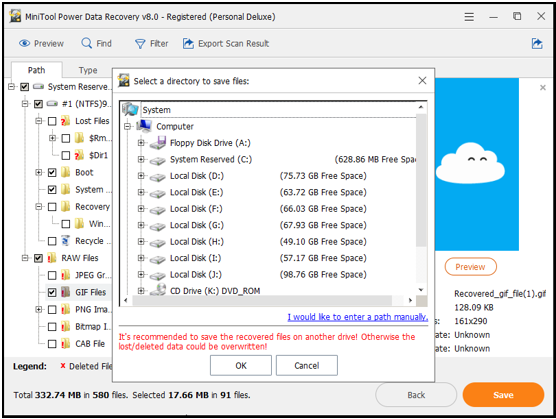Uncheck the GIF Files checkbox
Image resolution: width=556 pixels, height=419 pixels.
coord(52,292)
